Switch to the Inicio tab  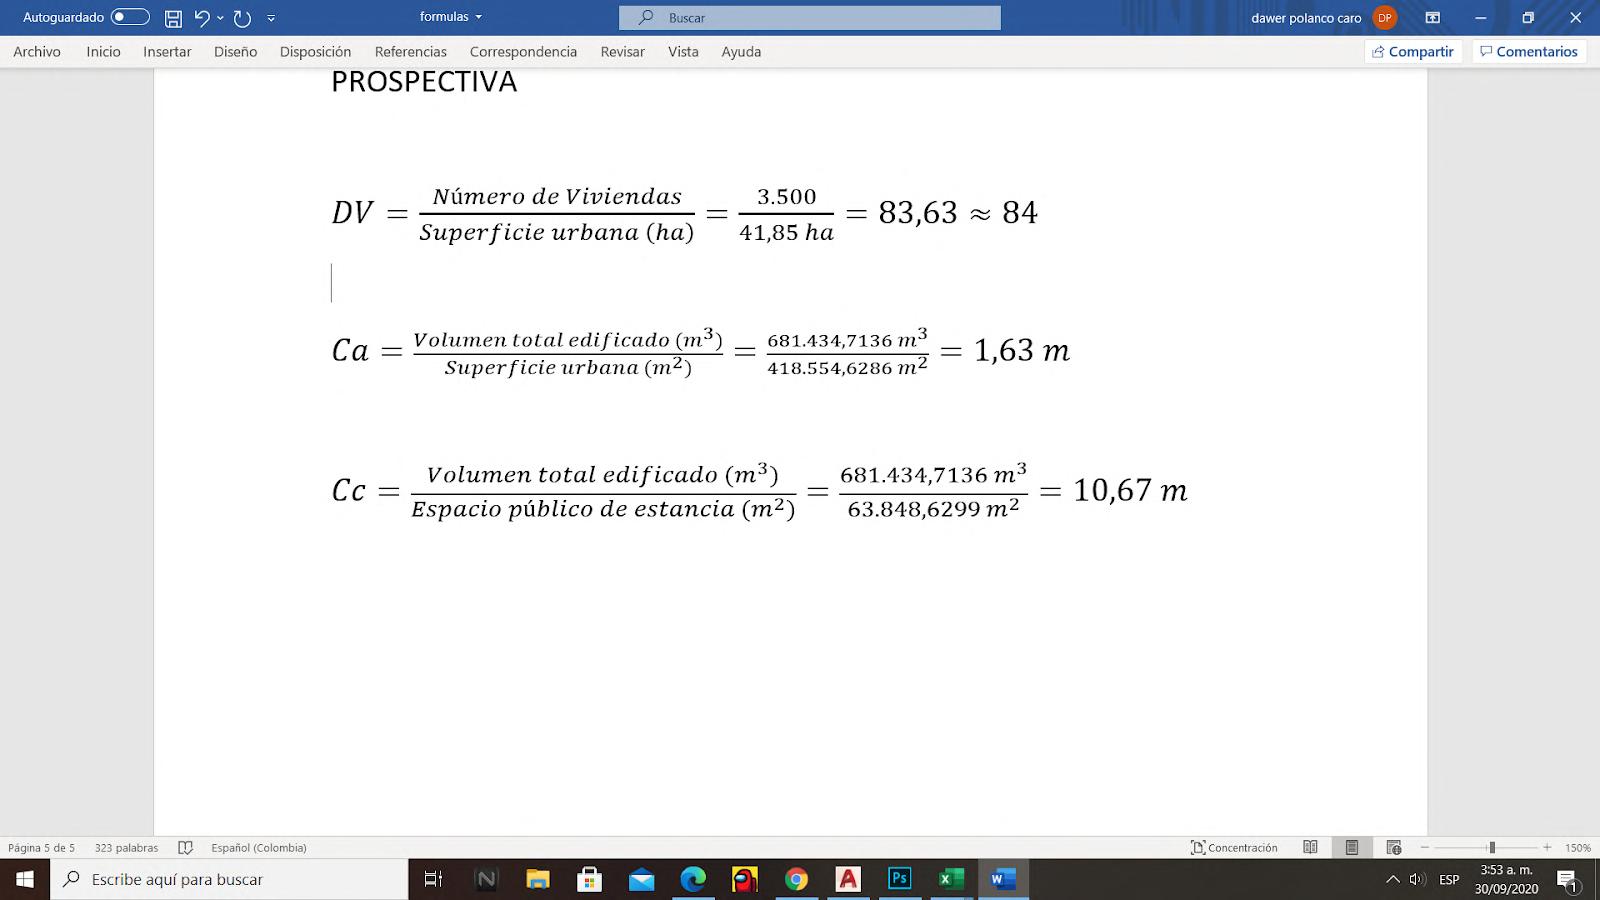point(103,52)
